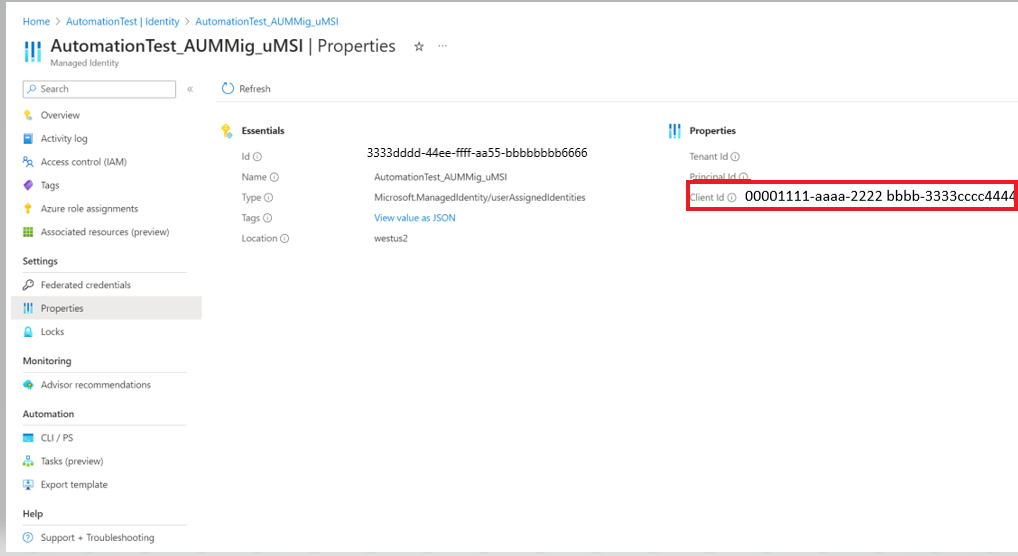The height and width of the screenshot is (556, 1018).
Task: Click the Azure role assignments key icon
Action: pos(28,208)
